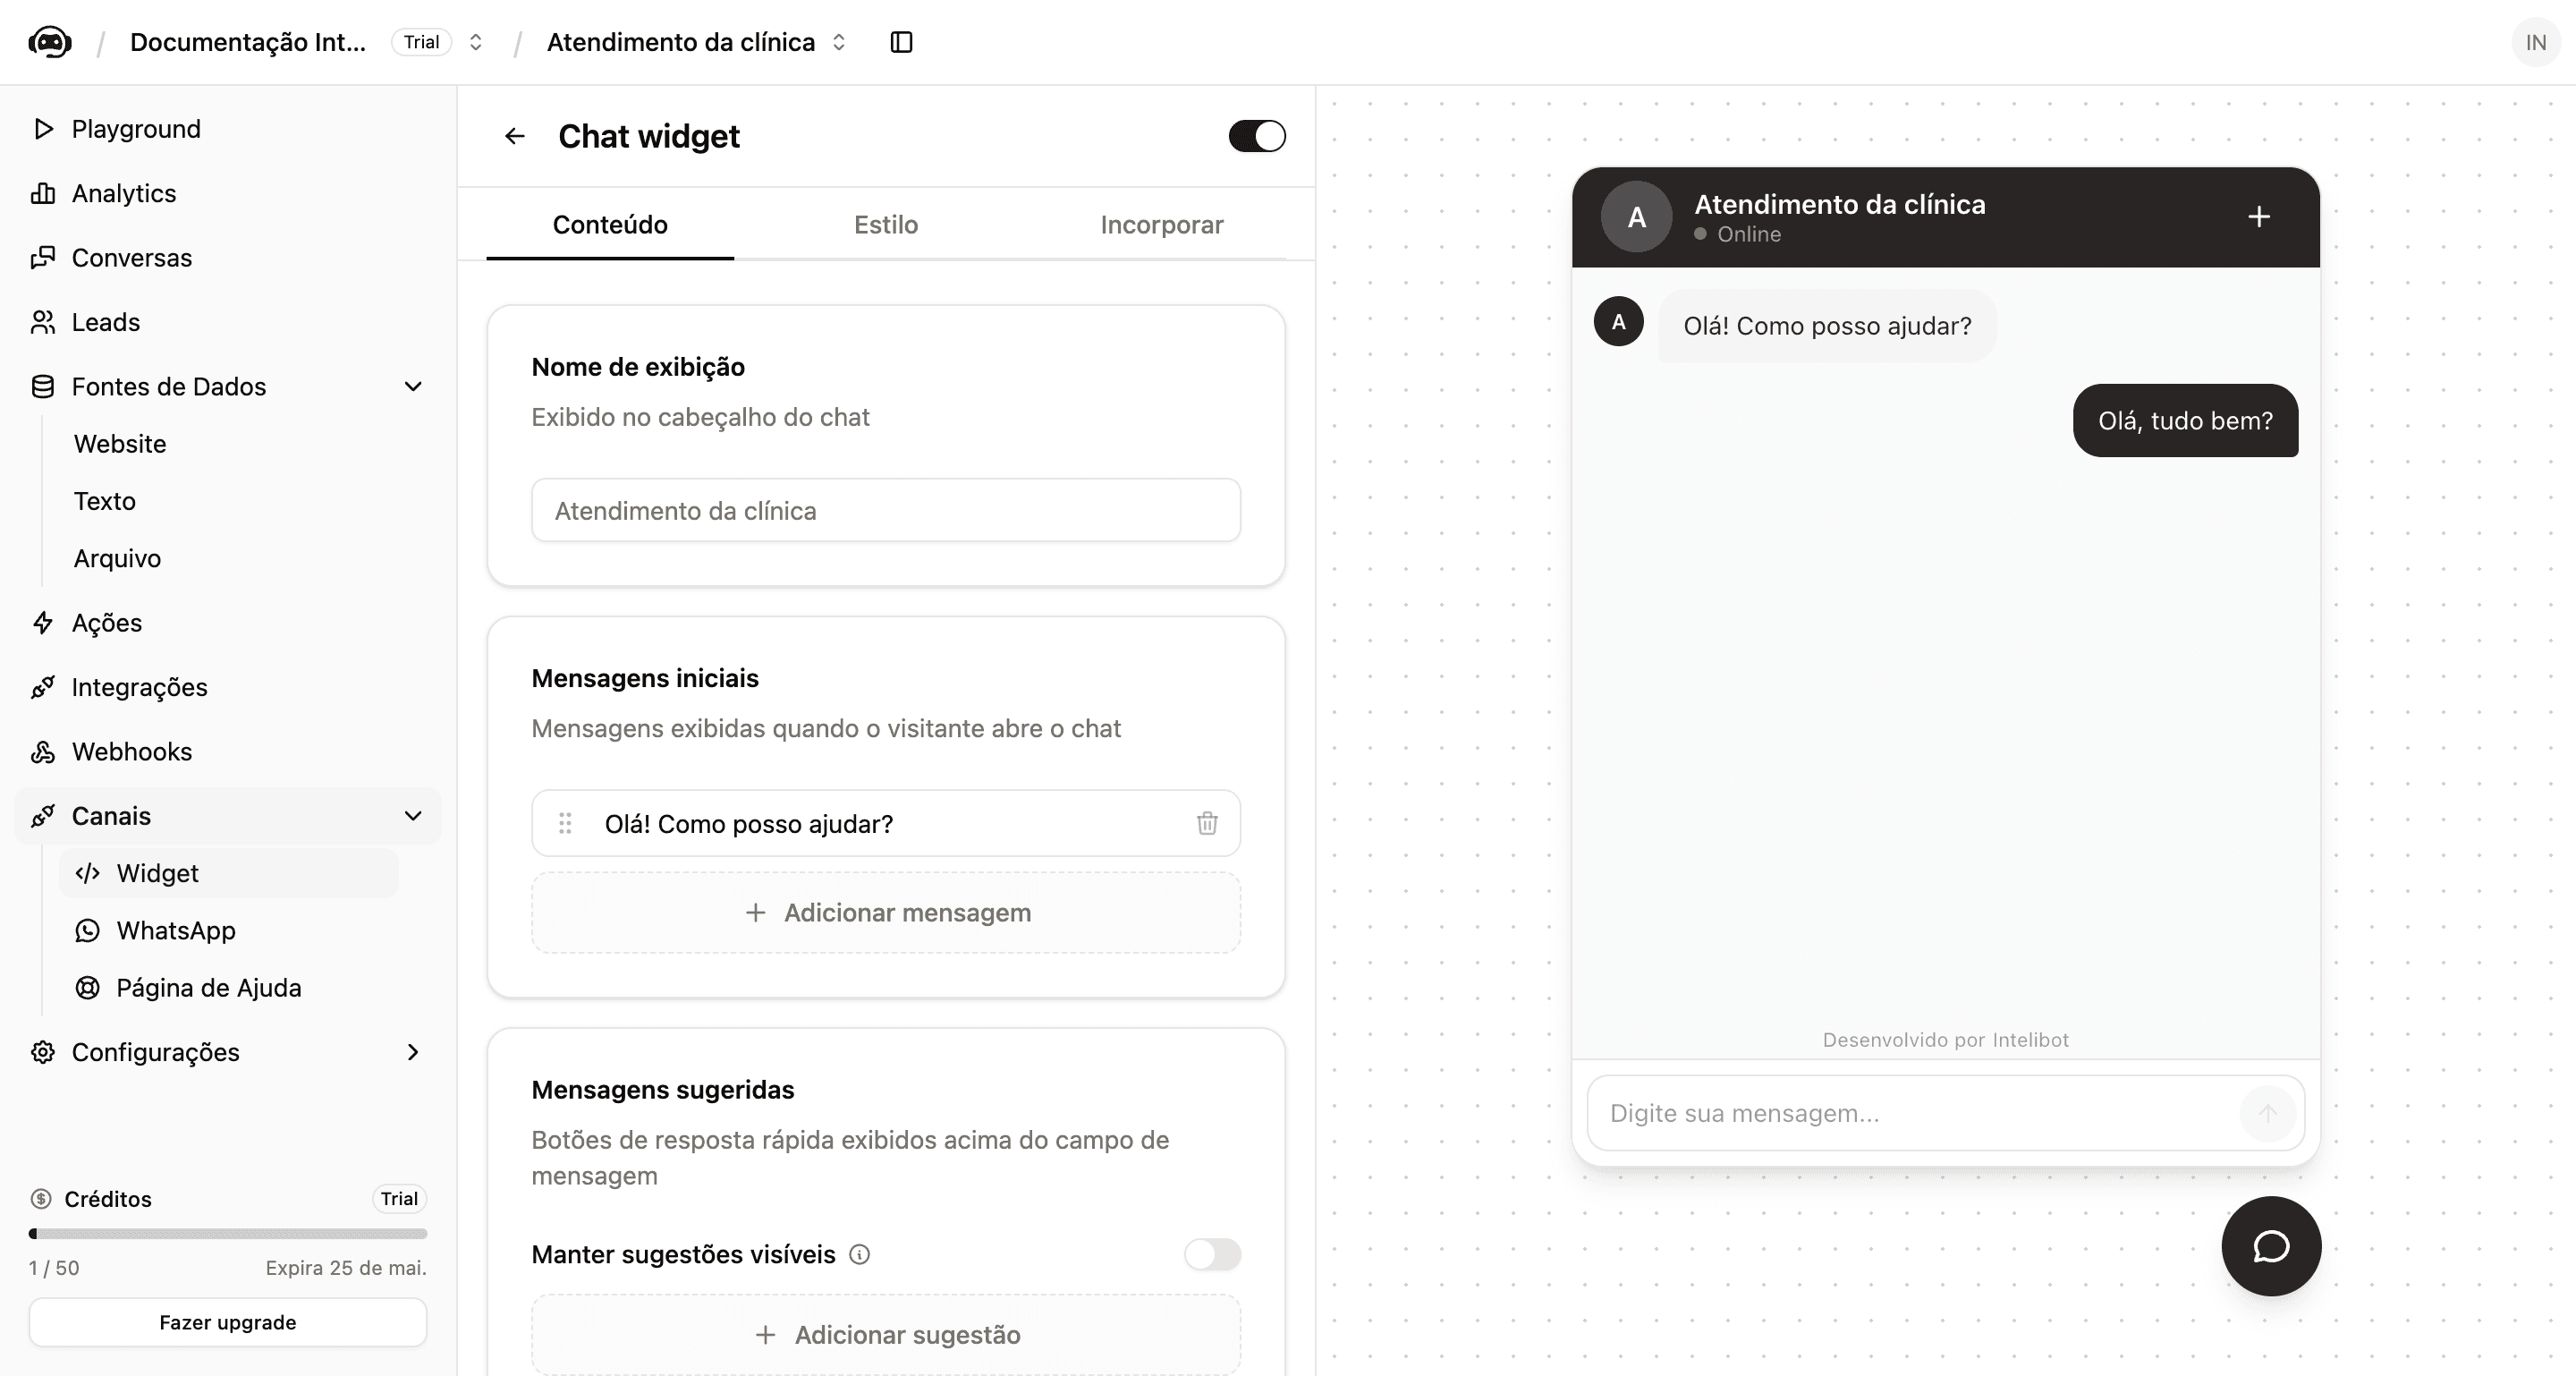Click the Página de Ajuda lifebuoy icon
This screenshot has height=1376, width=2576.
(87, 988)
